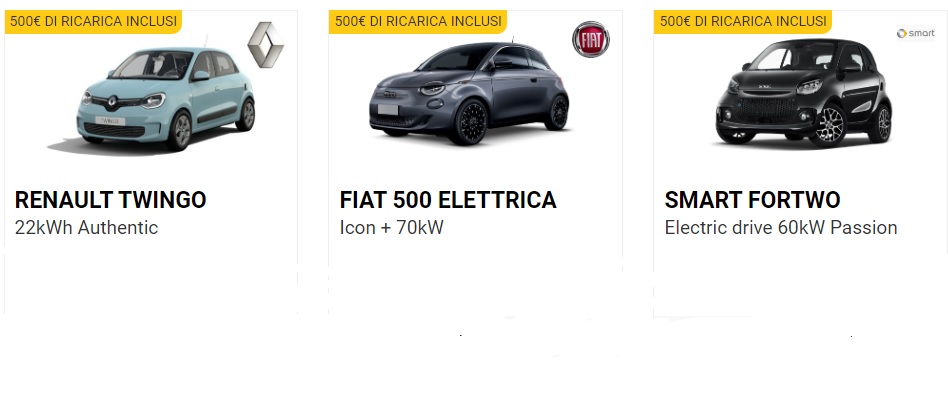
Task: Click the Renault emblem on the Twingo's grille
Action: (x=112, y=101)
